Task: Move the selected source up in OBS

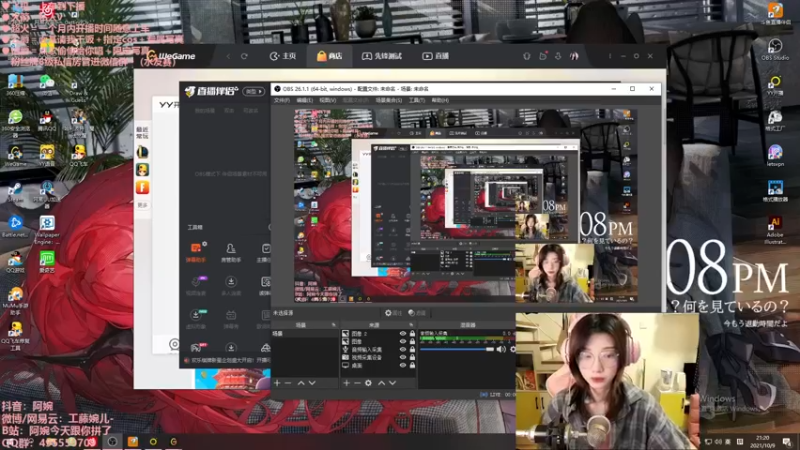Action: coord(381,383)
